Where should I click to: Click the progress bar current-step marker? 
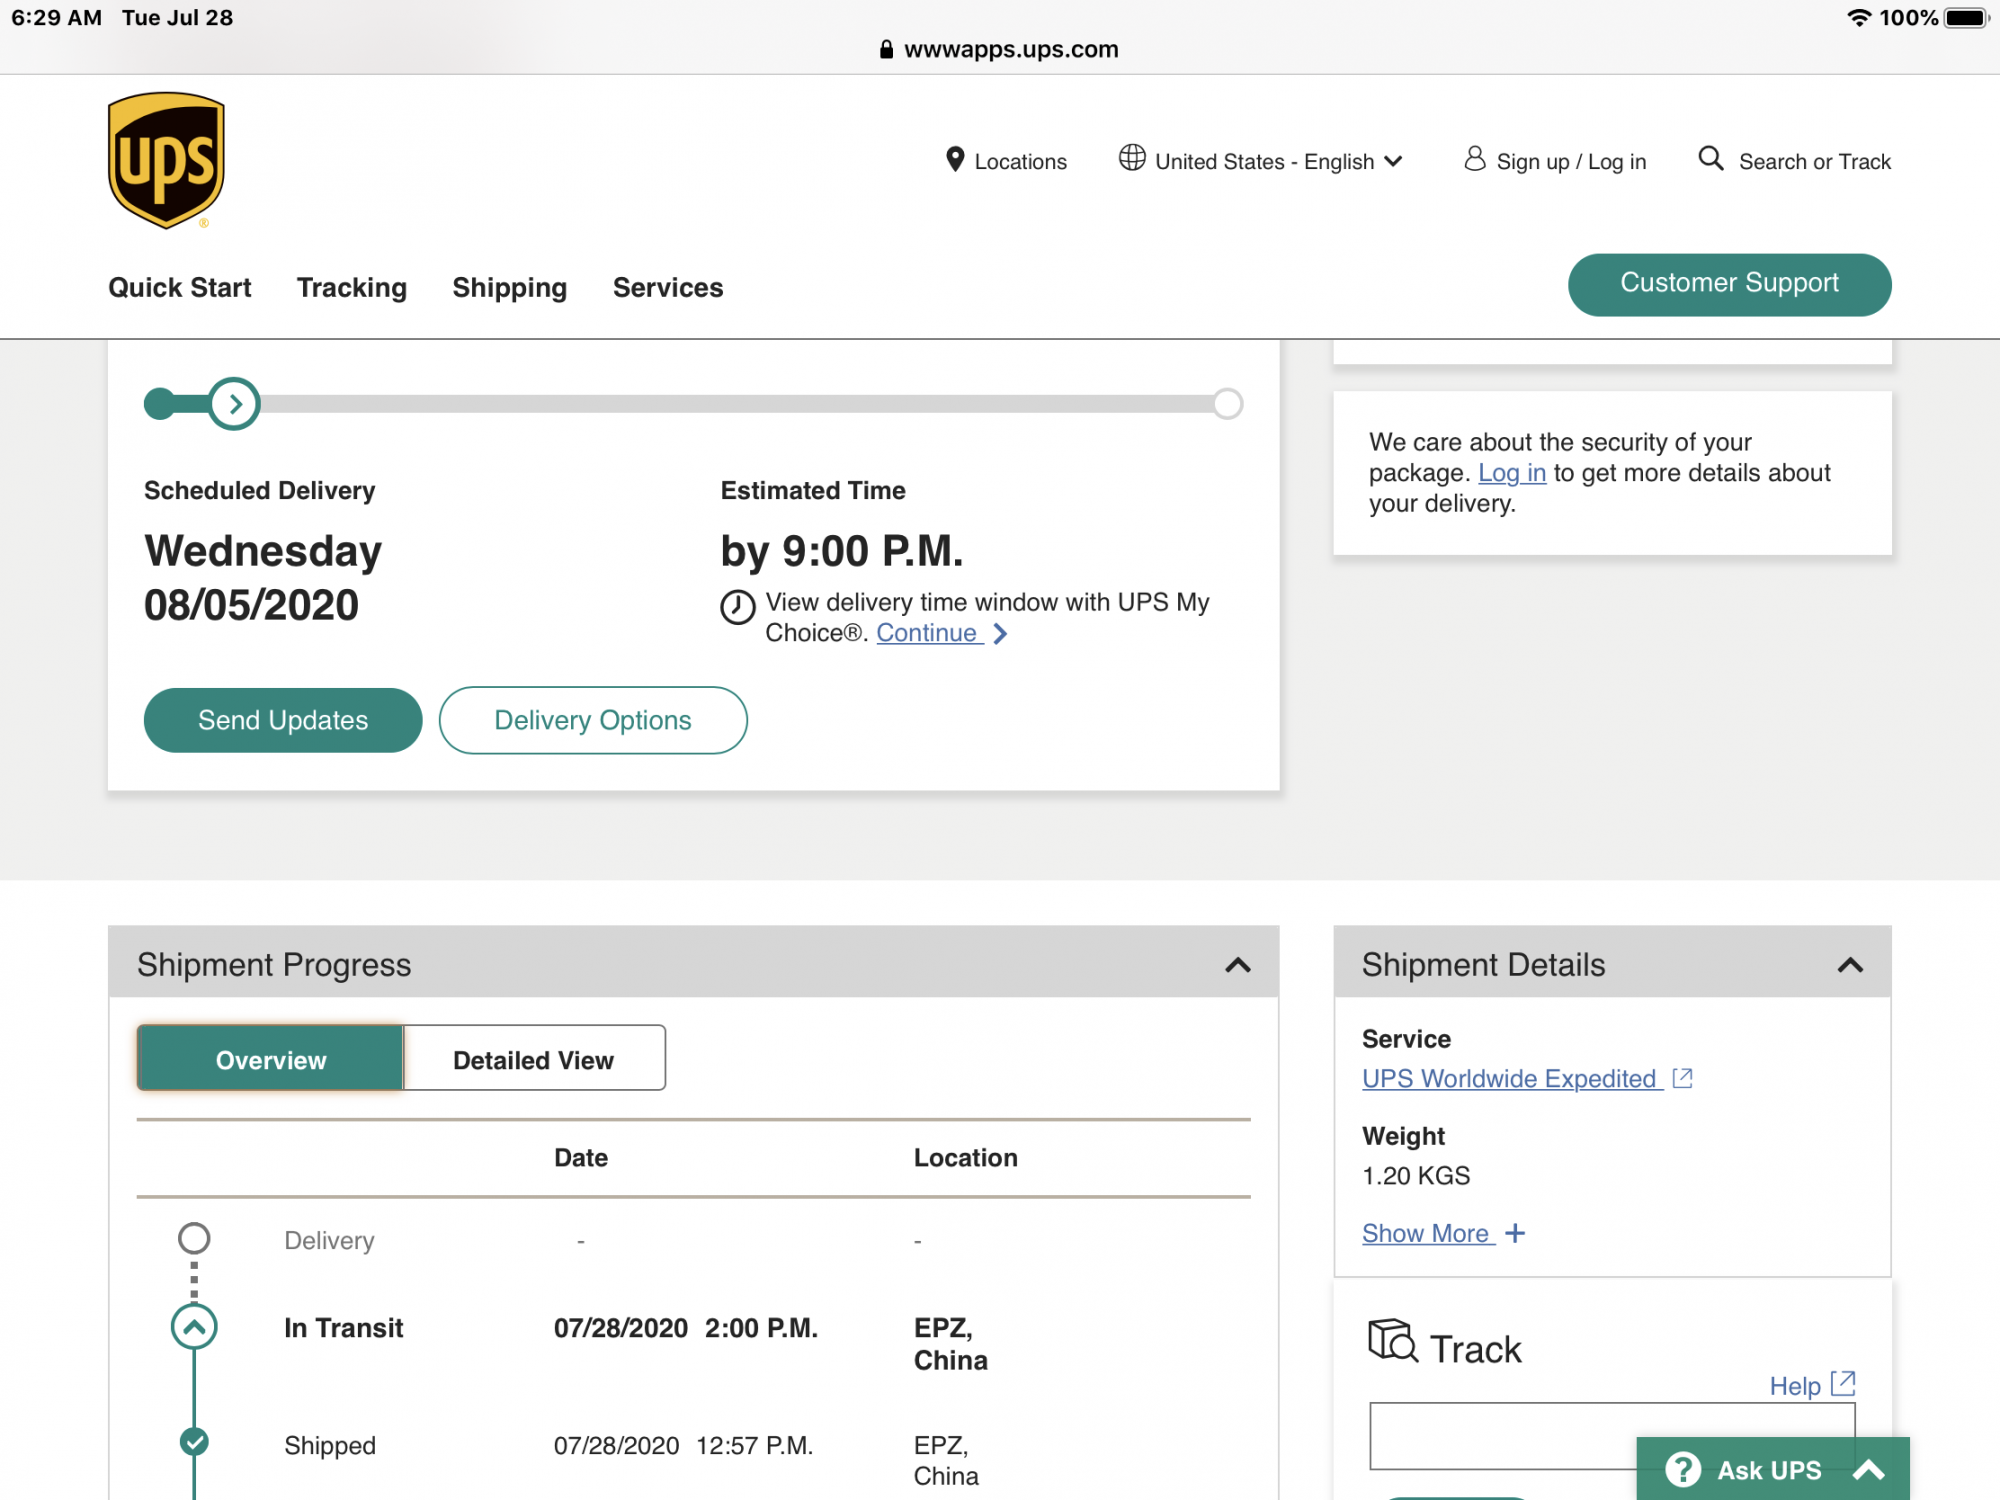[x=234, y=404]
